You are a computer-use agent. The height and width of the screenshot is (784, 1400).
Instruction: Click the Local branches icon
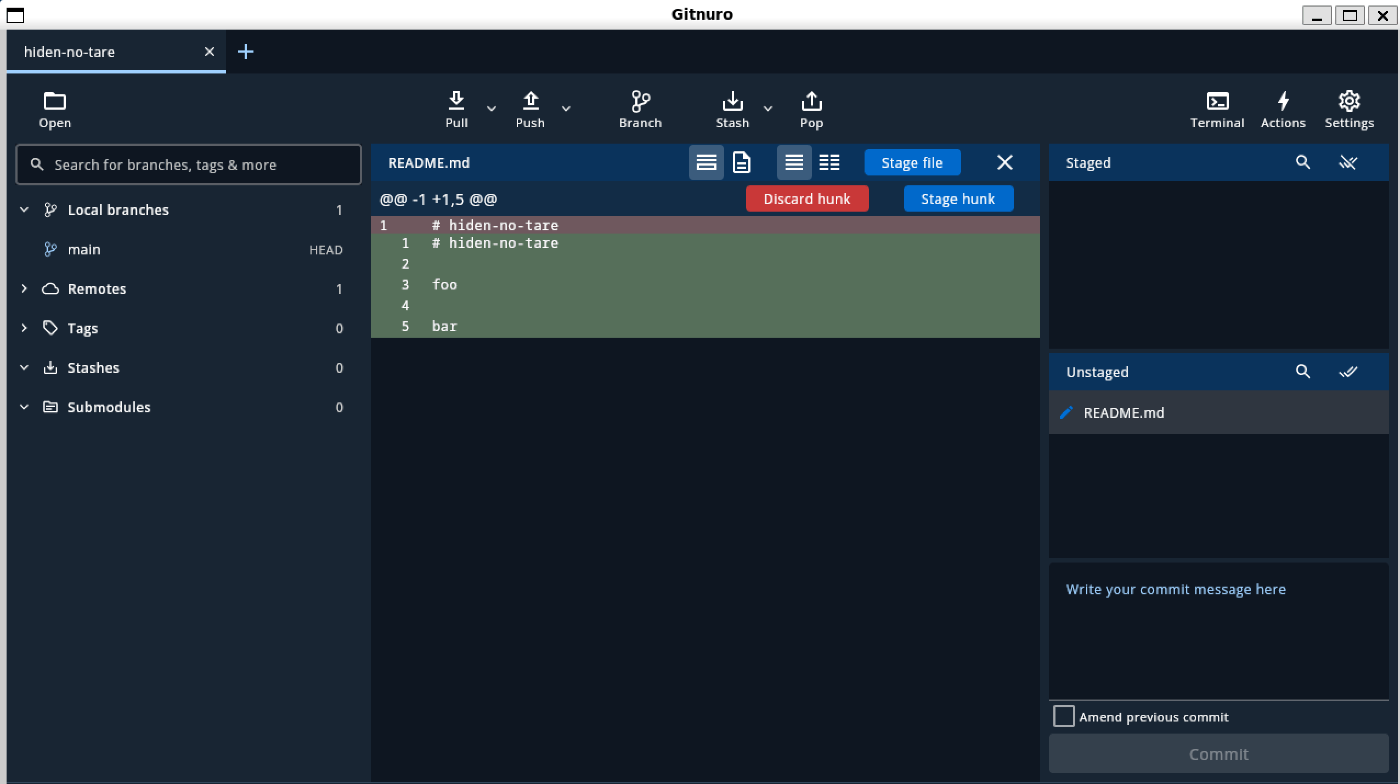pyautogui.click(x=50, y=210)
